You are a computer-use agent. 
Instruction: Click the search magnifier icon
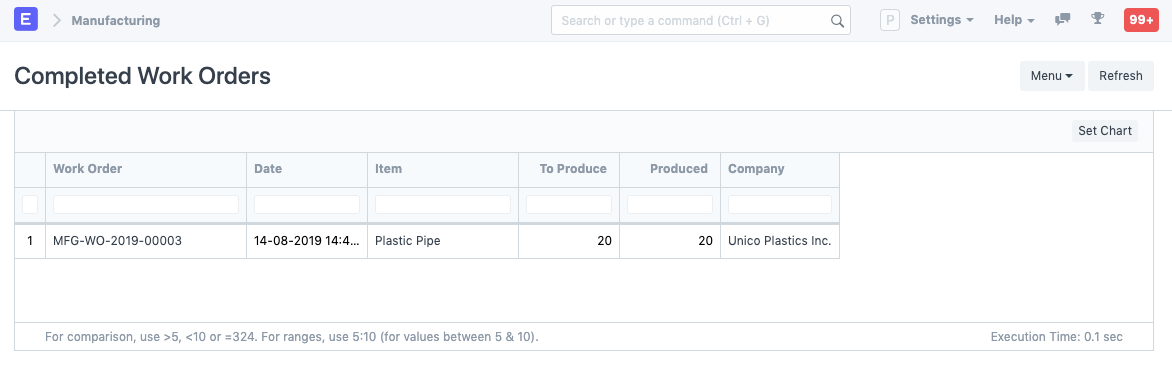[x=837, y=21]
